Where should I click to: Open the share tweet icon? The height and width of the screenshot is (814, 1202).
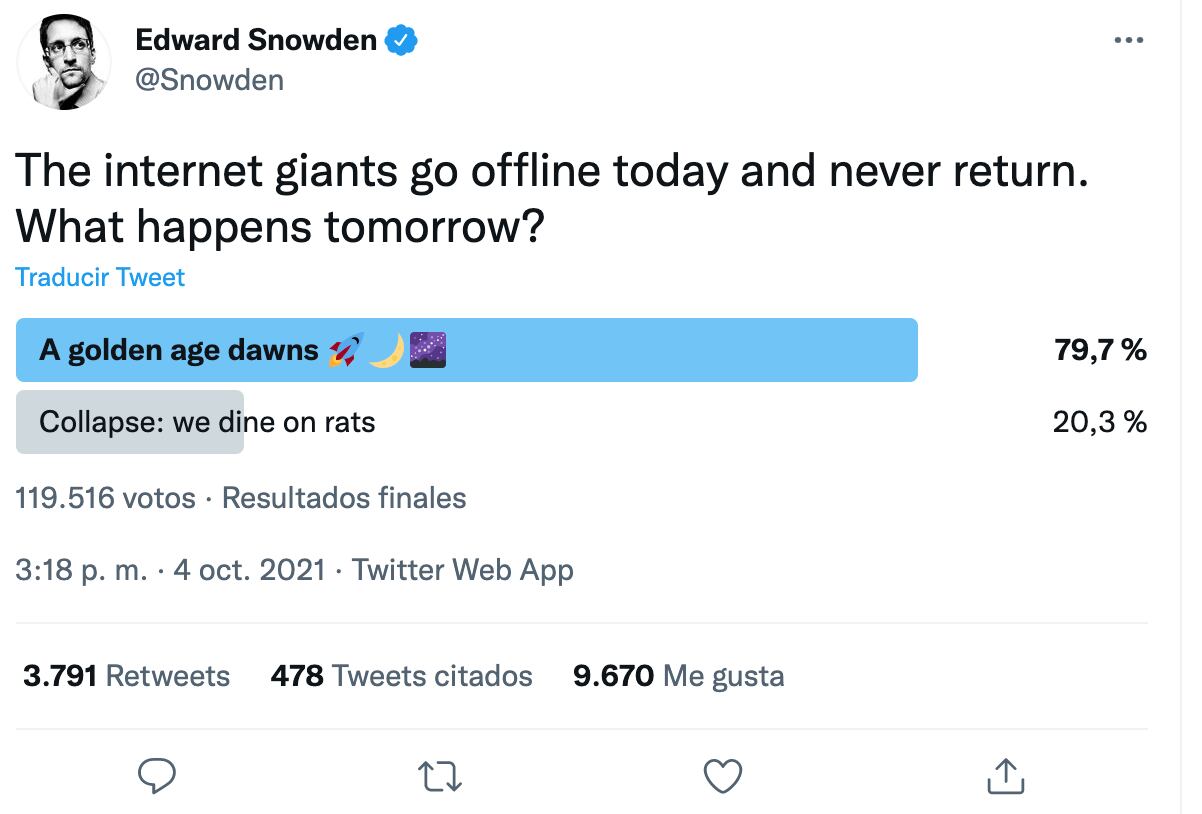click(x=1004, y=776)
